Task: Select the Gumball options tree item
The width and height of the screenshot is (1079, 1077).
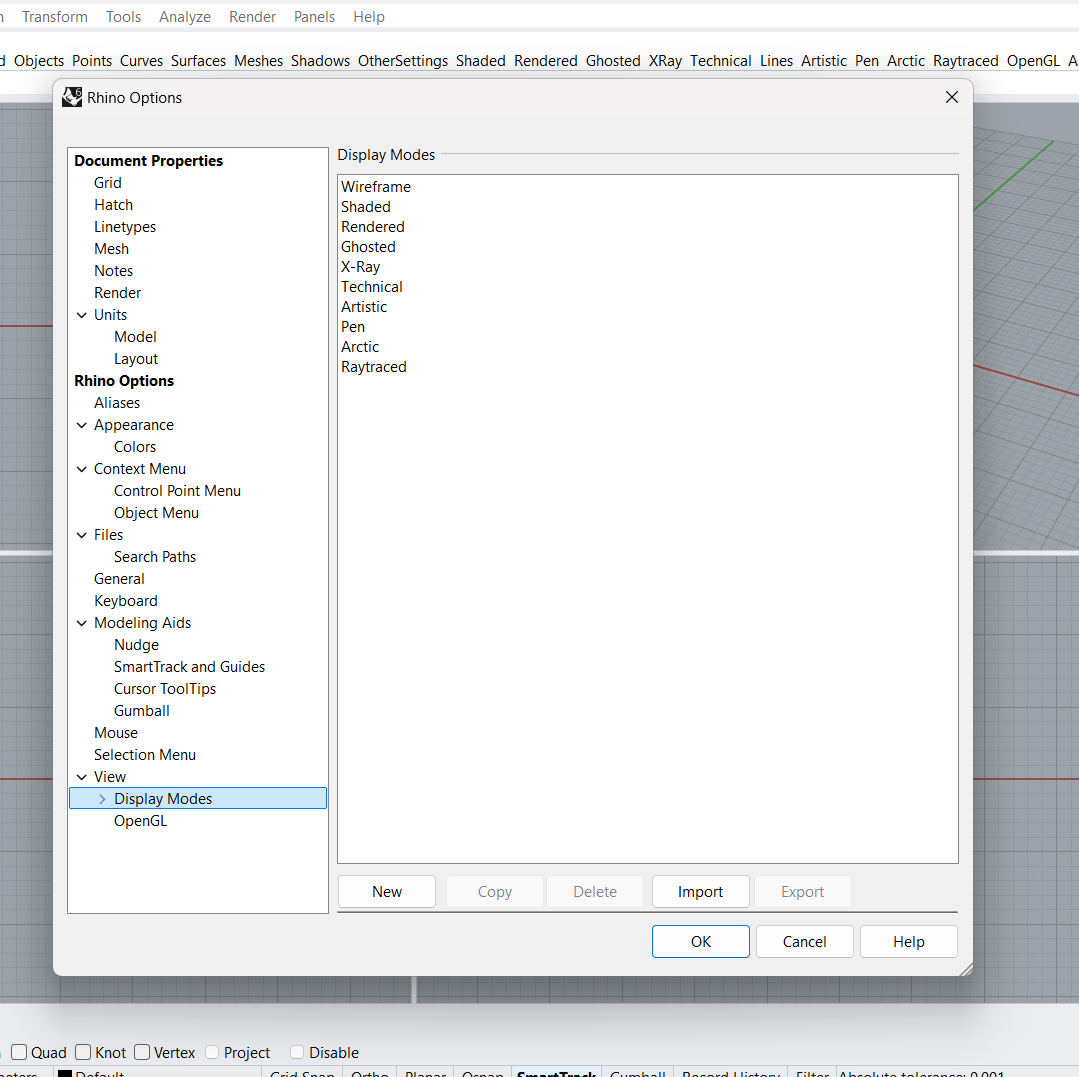Action: point(141,711)
